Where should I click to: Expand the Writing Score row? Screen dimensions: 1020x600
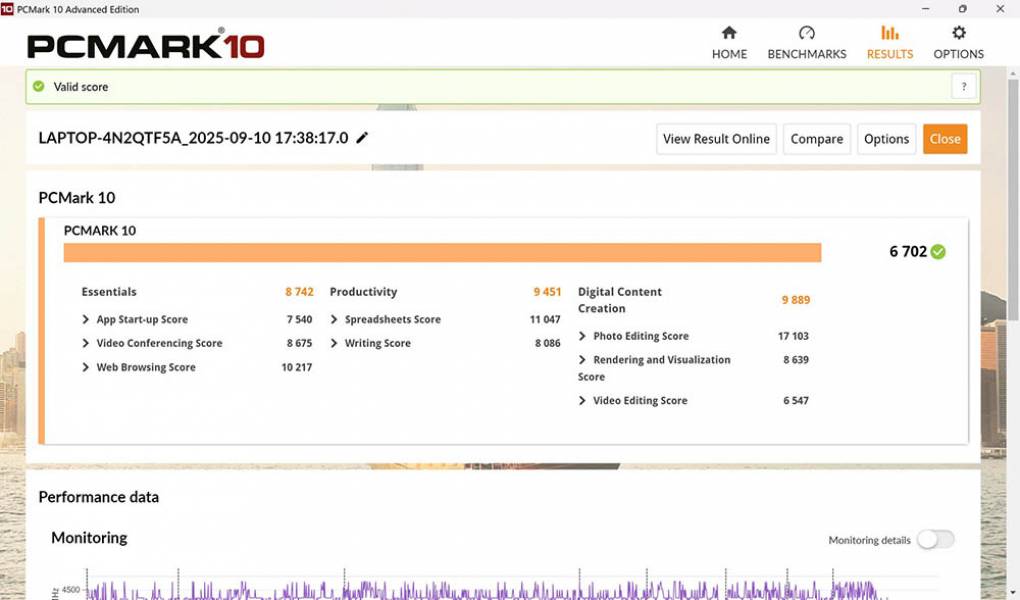point(335,344)
